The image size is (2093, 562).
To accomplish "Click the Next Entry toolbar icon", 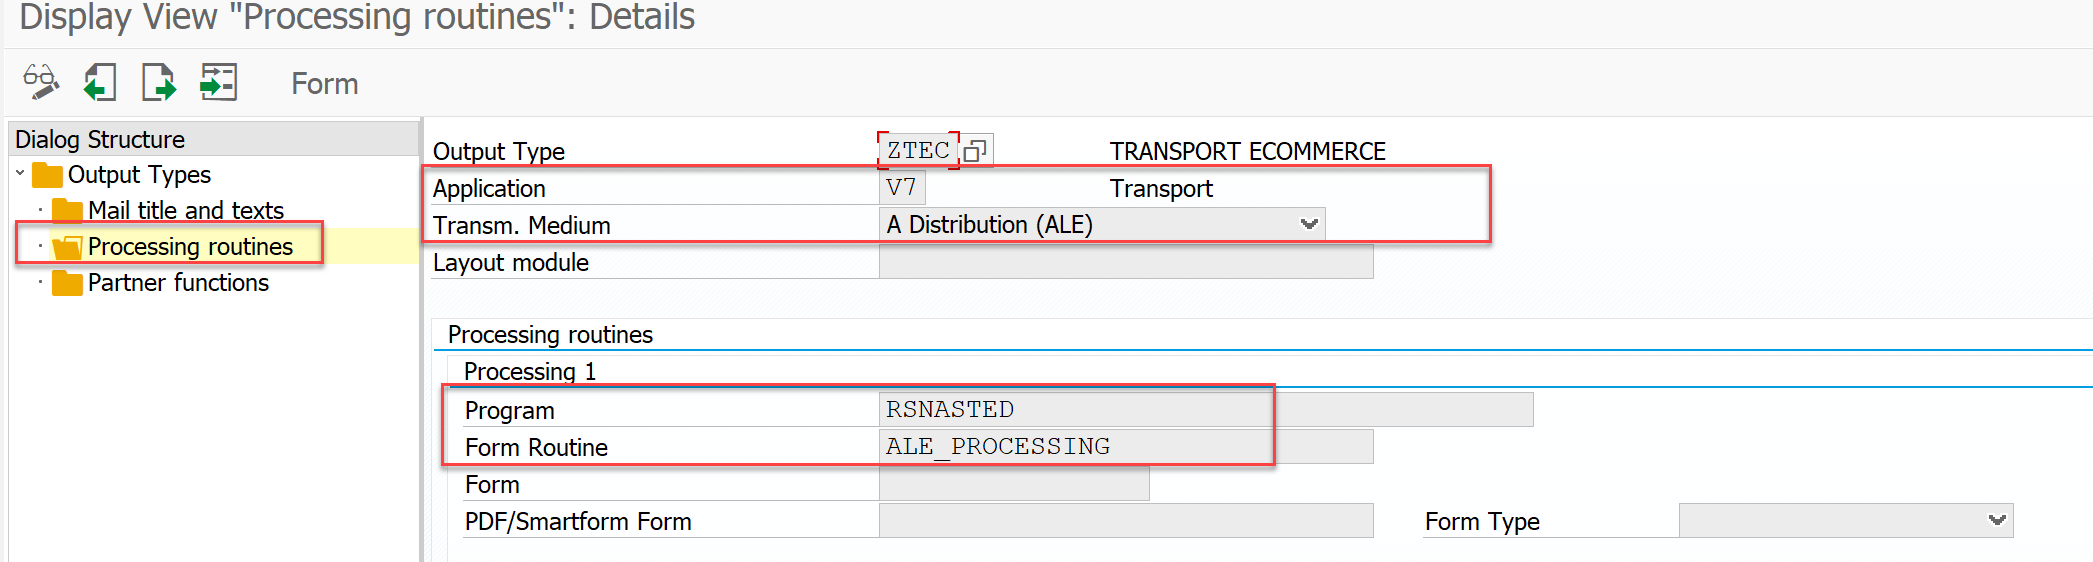I will 158,82.
